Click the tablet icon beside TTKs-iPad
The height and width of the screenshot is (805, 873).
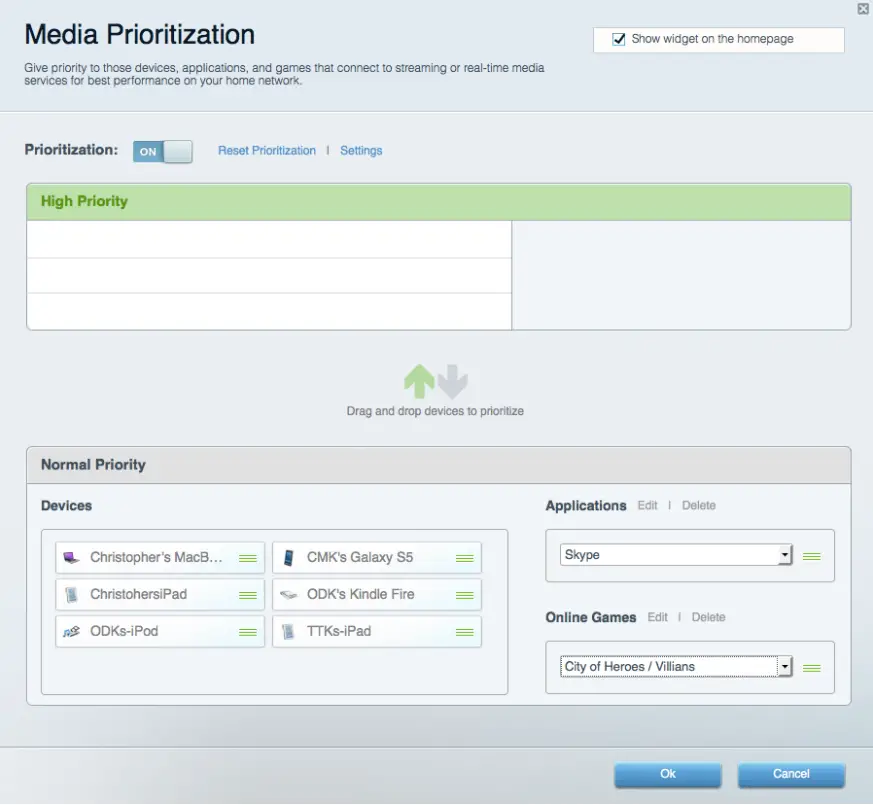pyautogui.click(x=287, y=631)
